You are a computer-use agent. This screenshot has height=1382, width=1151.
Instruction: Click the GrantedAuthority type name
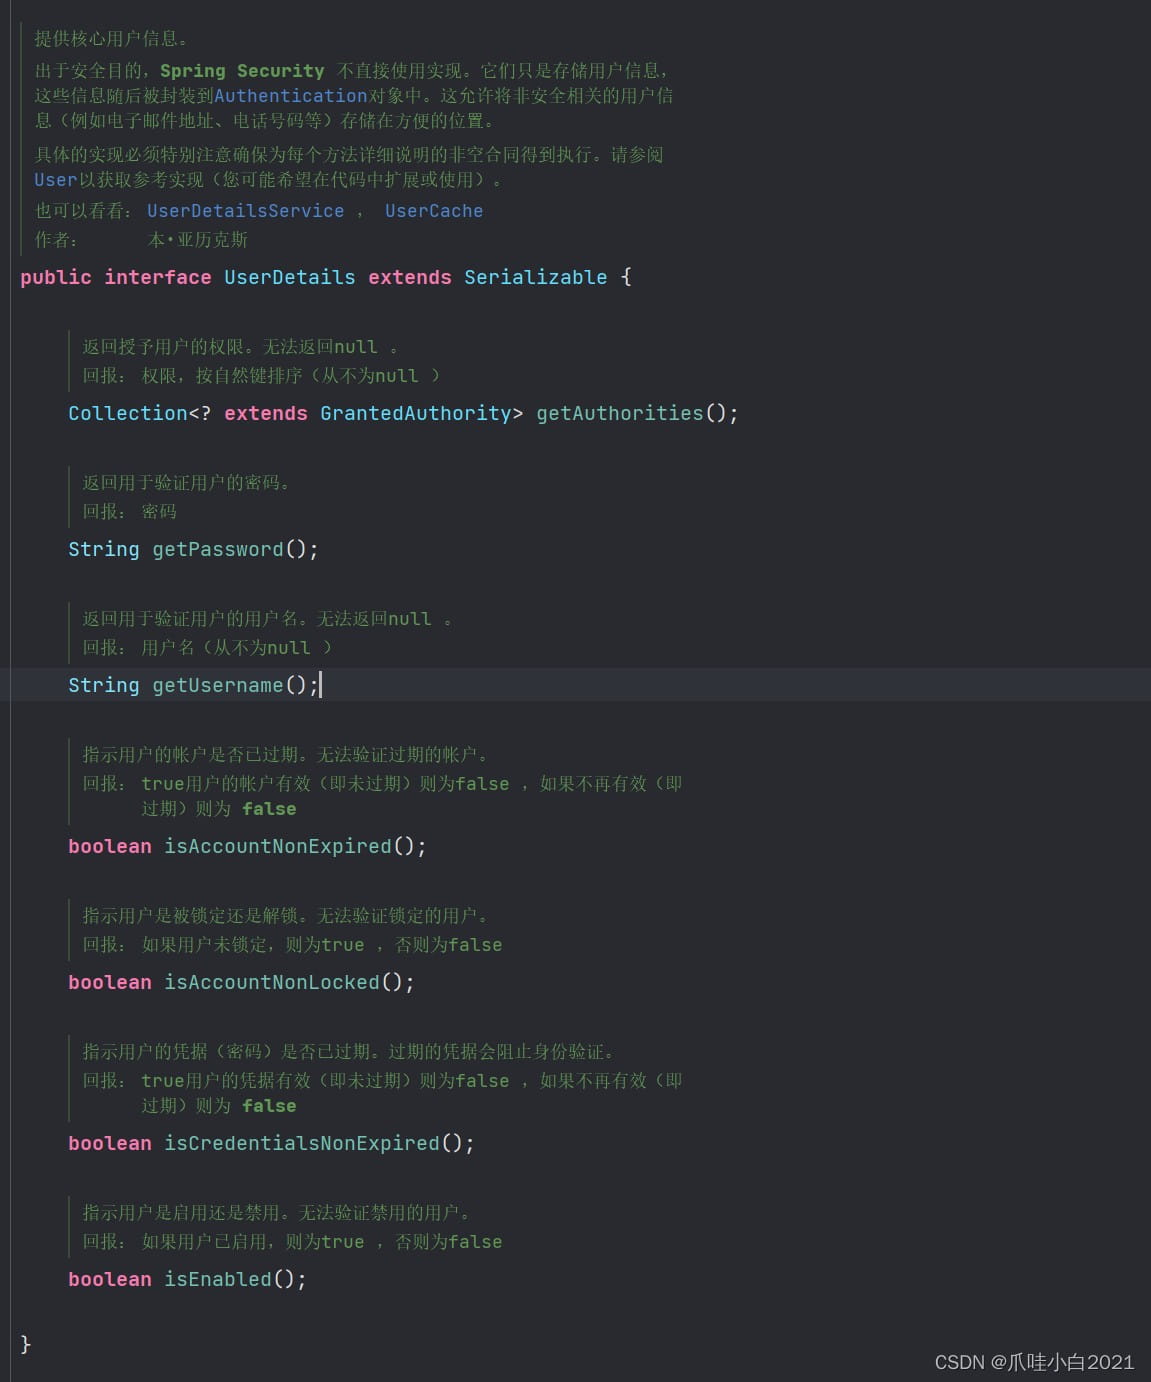click(x=415, y=413)
